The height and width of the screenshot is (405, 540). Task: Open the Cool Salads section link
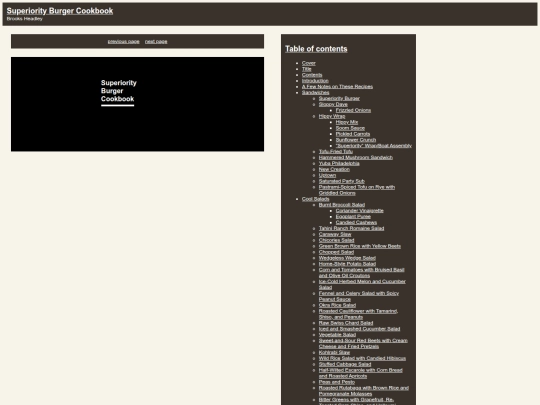tap(315, 199)
